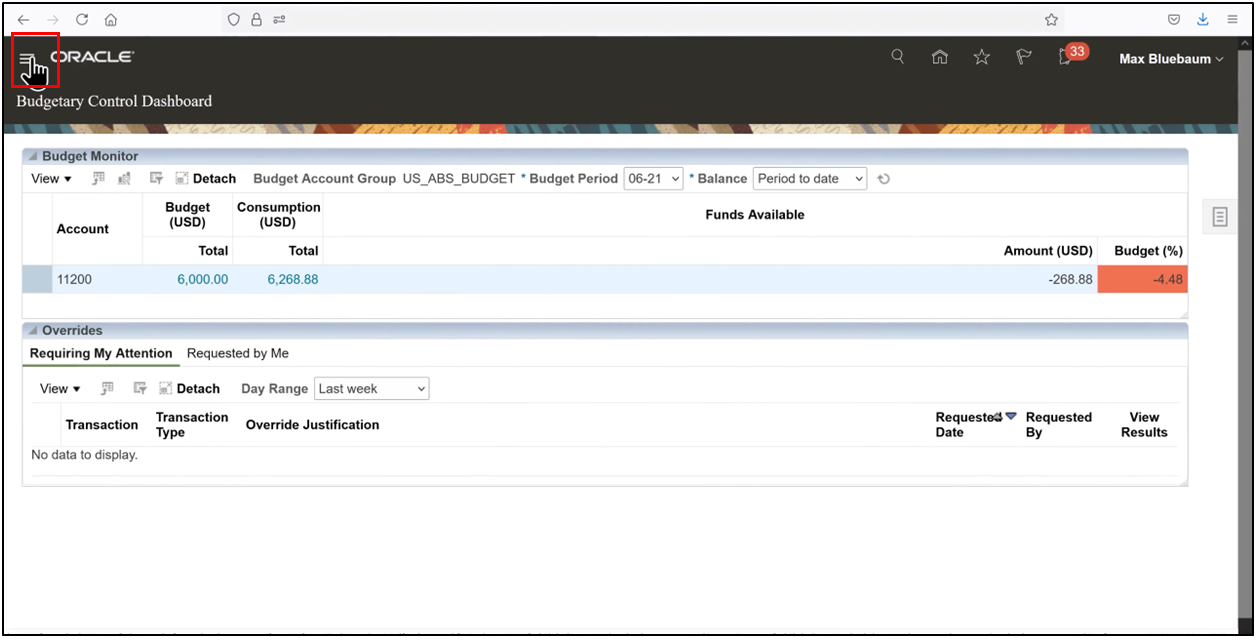
Task: Open the global search magnifier
Action: pos(897,57)
